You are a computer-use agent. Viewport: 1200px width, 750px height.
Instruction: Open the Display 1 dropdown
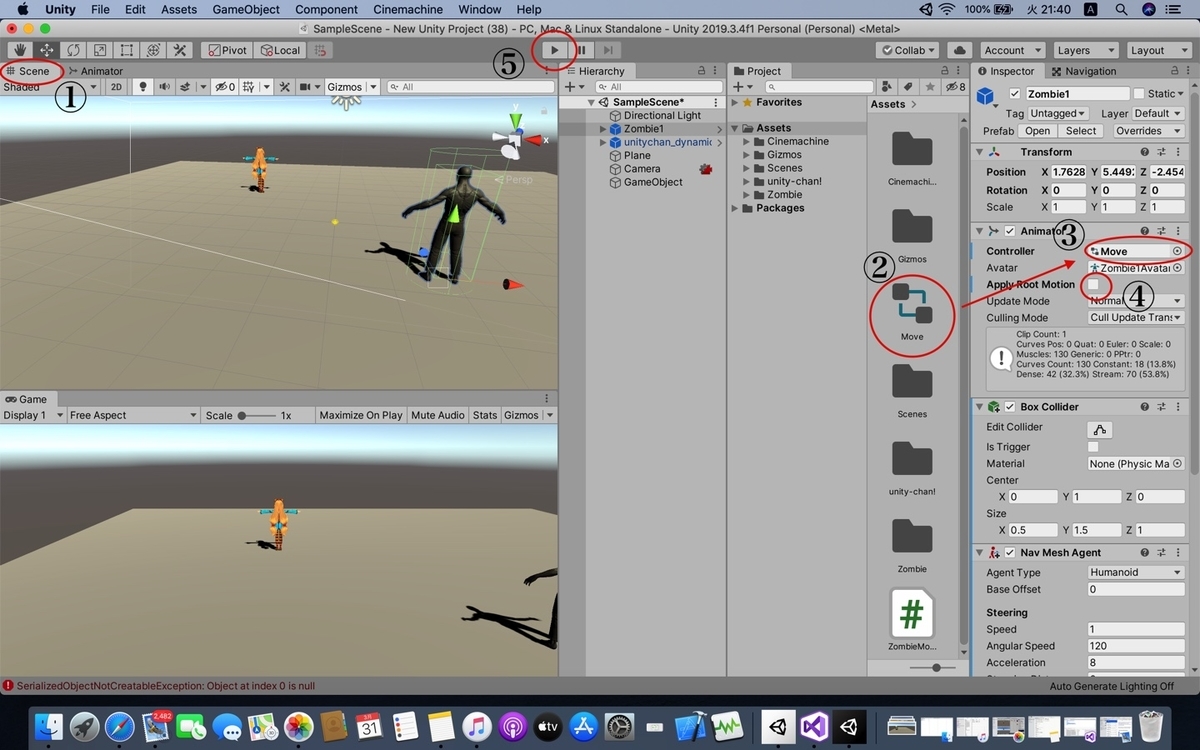[x=33, y=415]
